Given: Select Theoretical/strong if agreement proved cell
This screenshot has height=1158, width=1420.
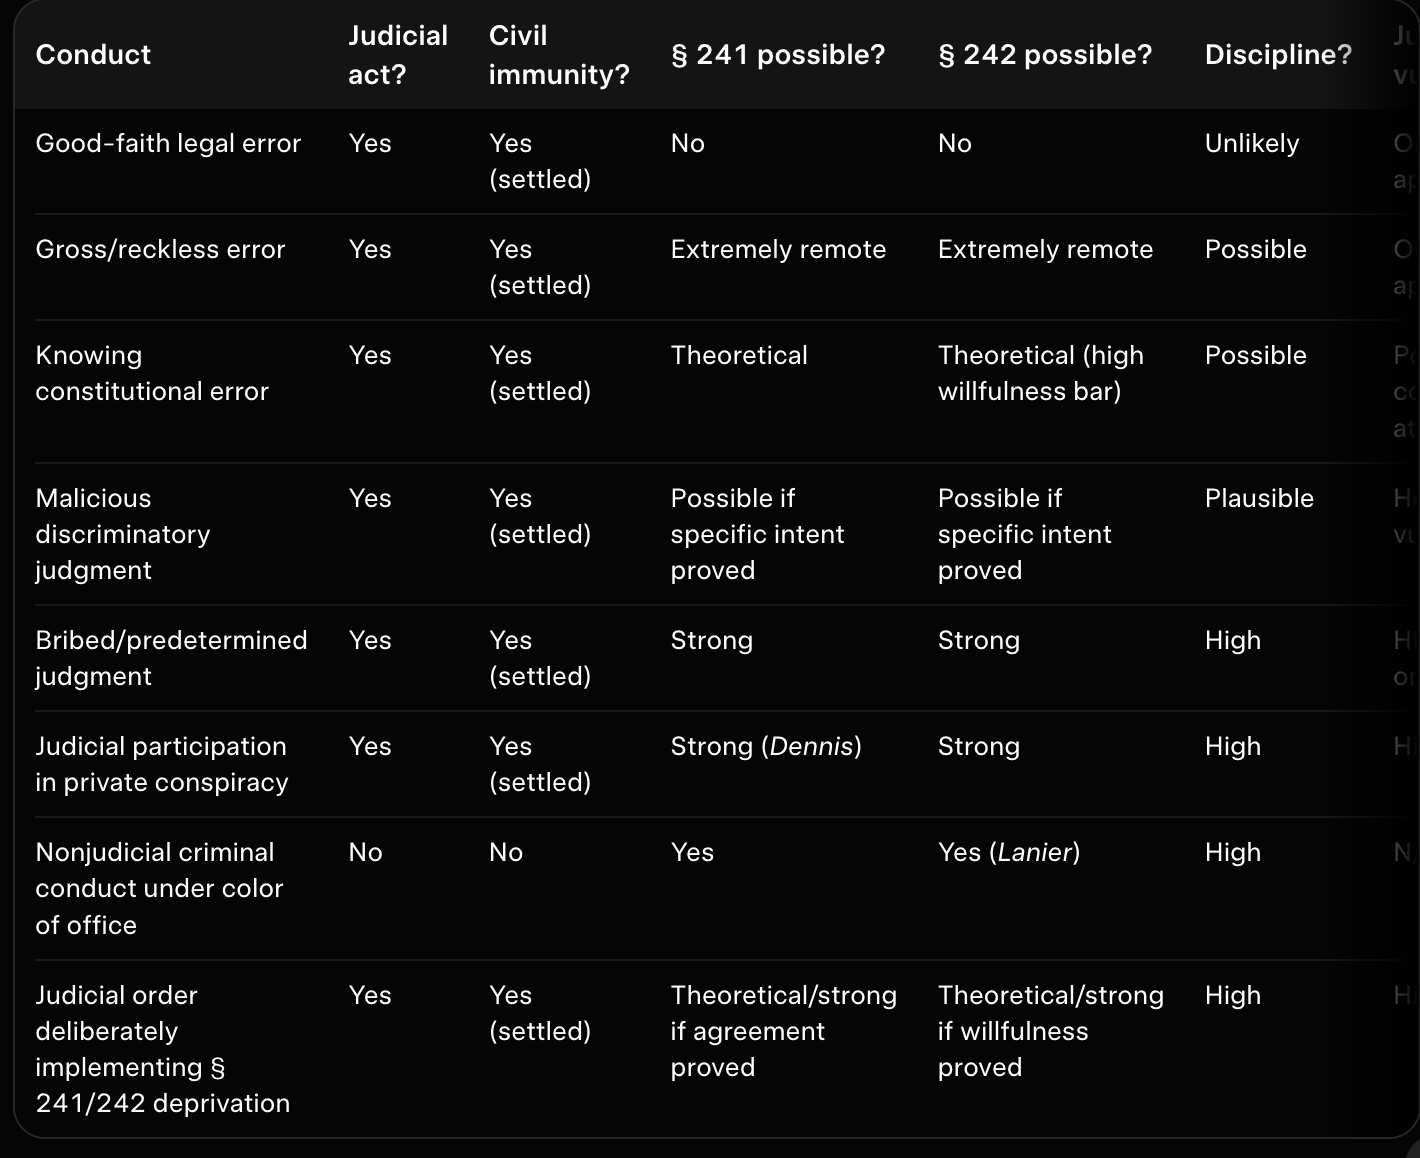Looking at the screenshot, I should [784, 1031].
